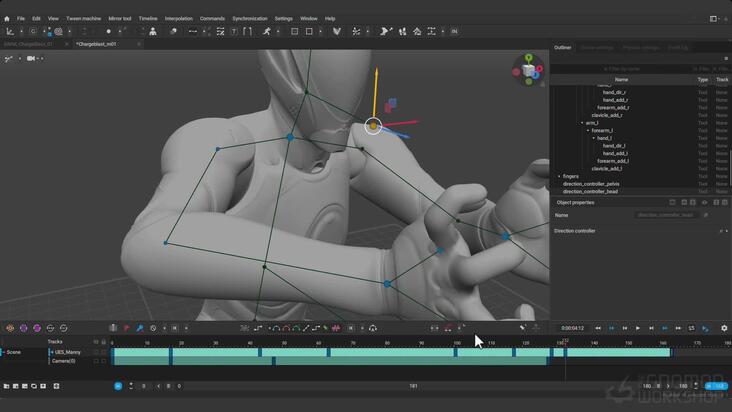Collapse the Scene track group

(x=4, y=352)
